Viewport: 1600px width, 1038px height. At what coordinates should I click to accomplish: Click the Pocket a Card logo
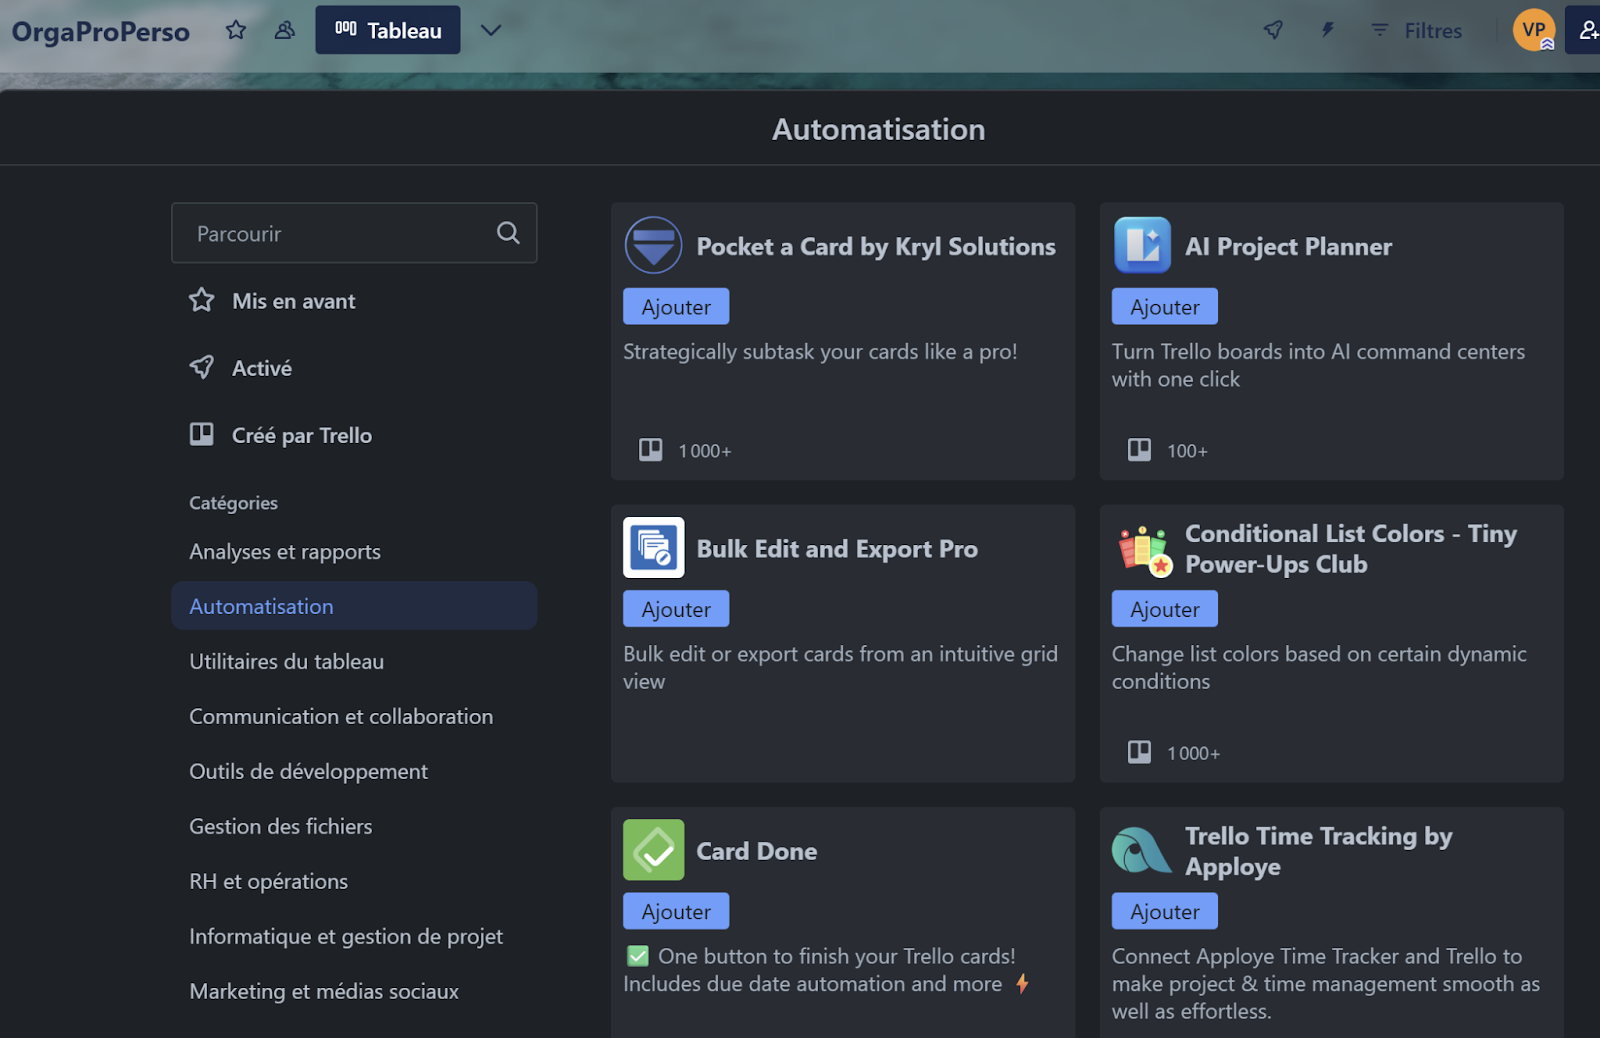653,245
